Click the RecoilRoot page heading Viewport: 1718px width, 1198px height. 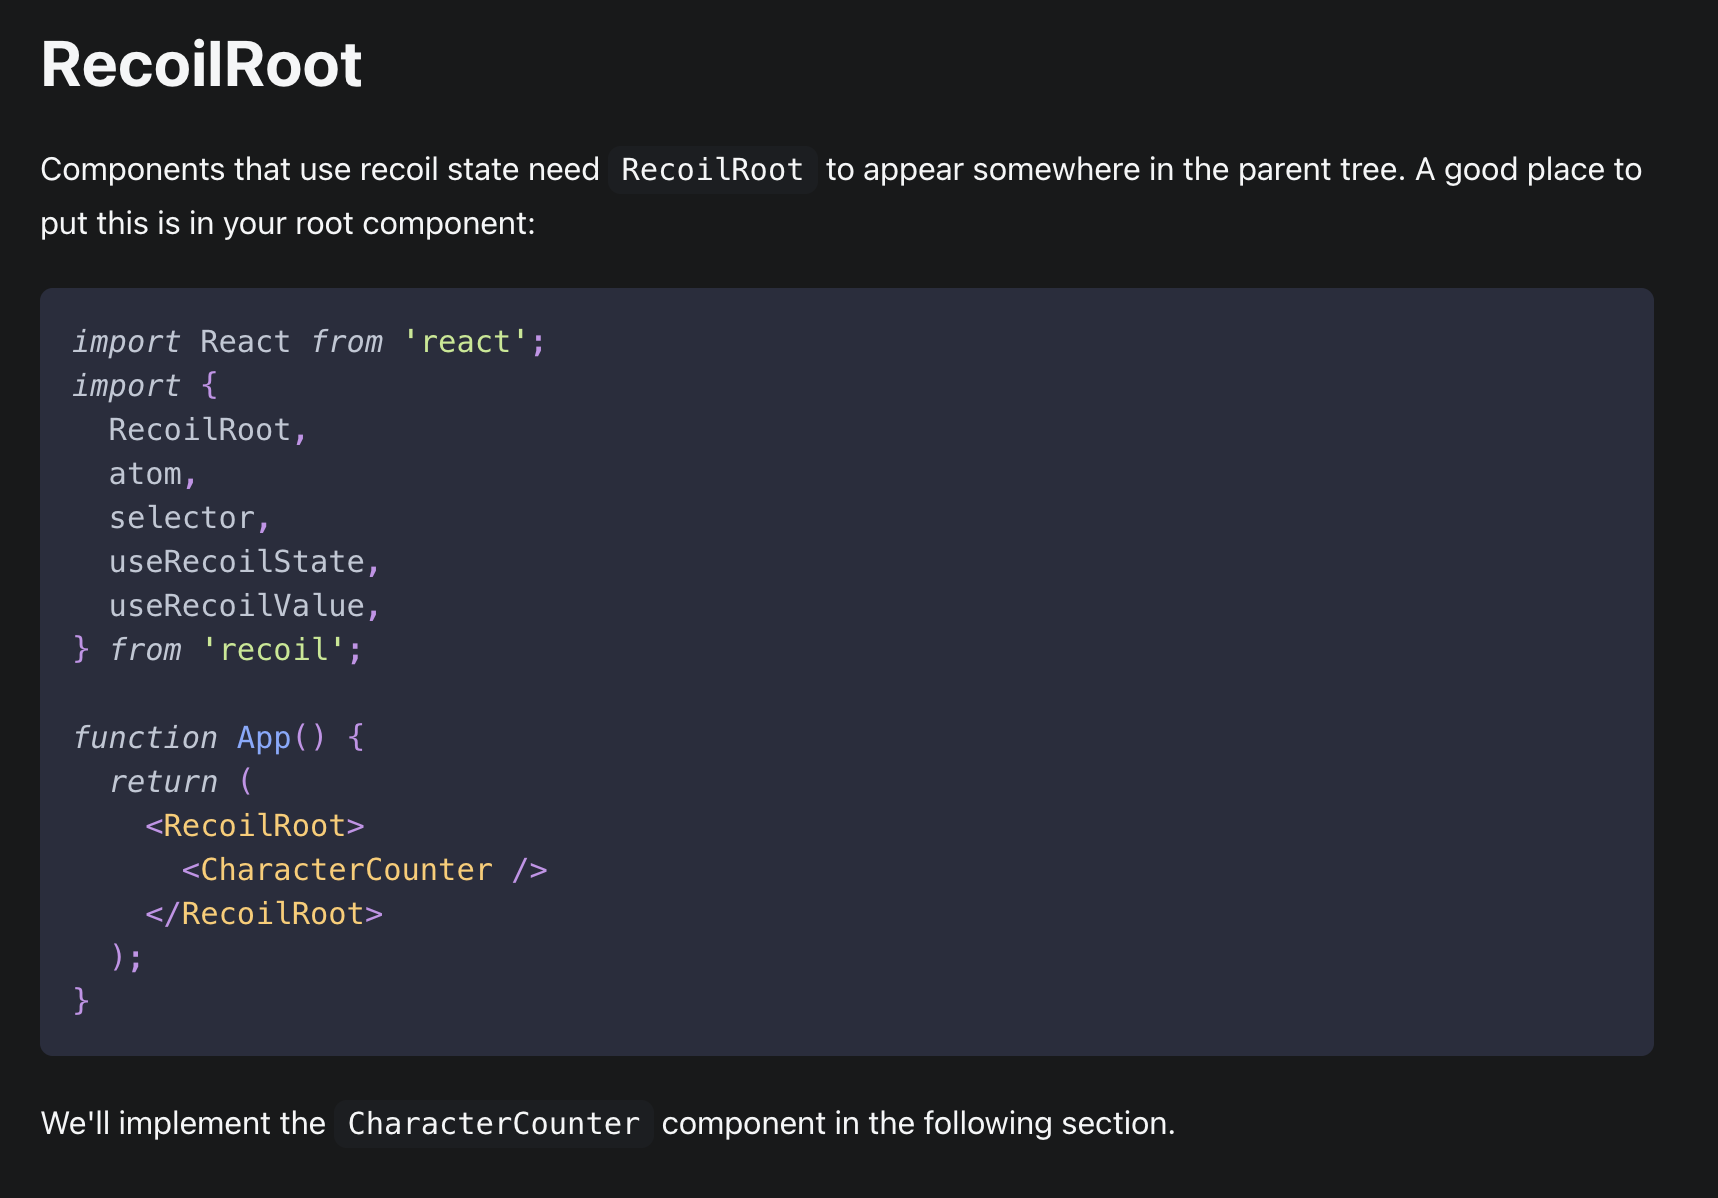tap(201, 65)
